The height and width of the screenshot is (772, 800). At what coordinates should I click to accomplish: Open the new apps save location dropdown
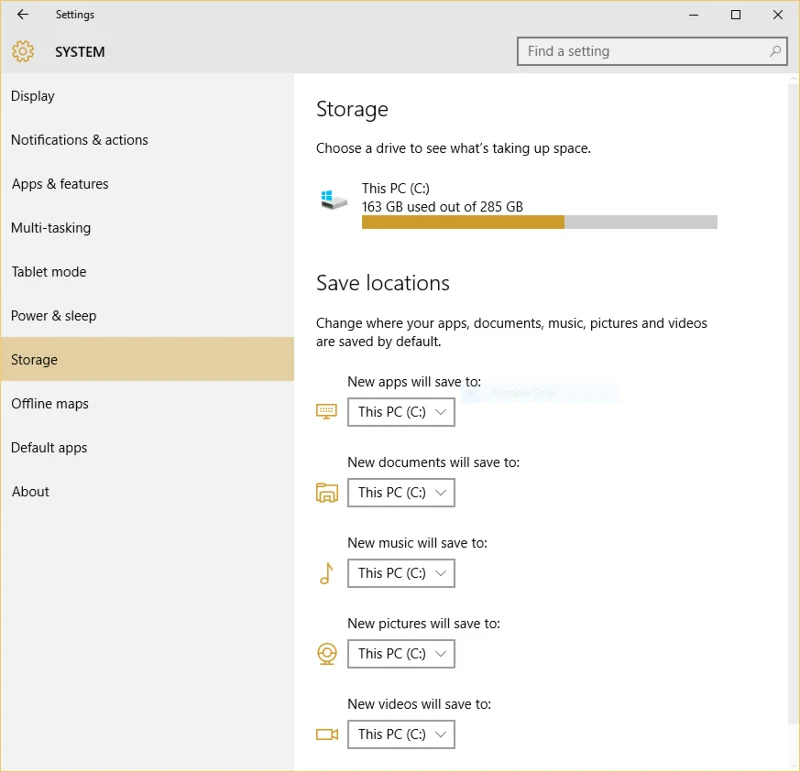coord(401,412)
